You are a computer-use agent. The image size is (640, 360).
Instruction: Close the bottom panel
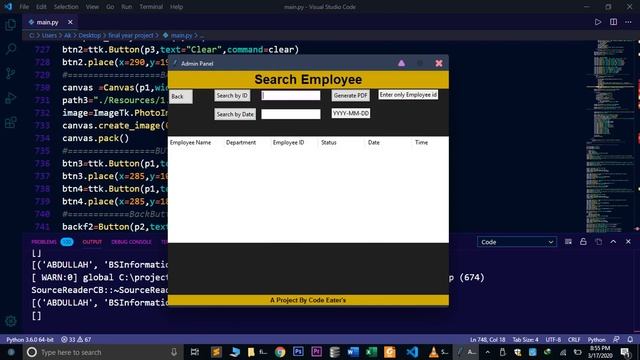pyautogui.click(x=628, y=242)
